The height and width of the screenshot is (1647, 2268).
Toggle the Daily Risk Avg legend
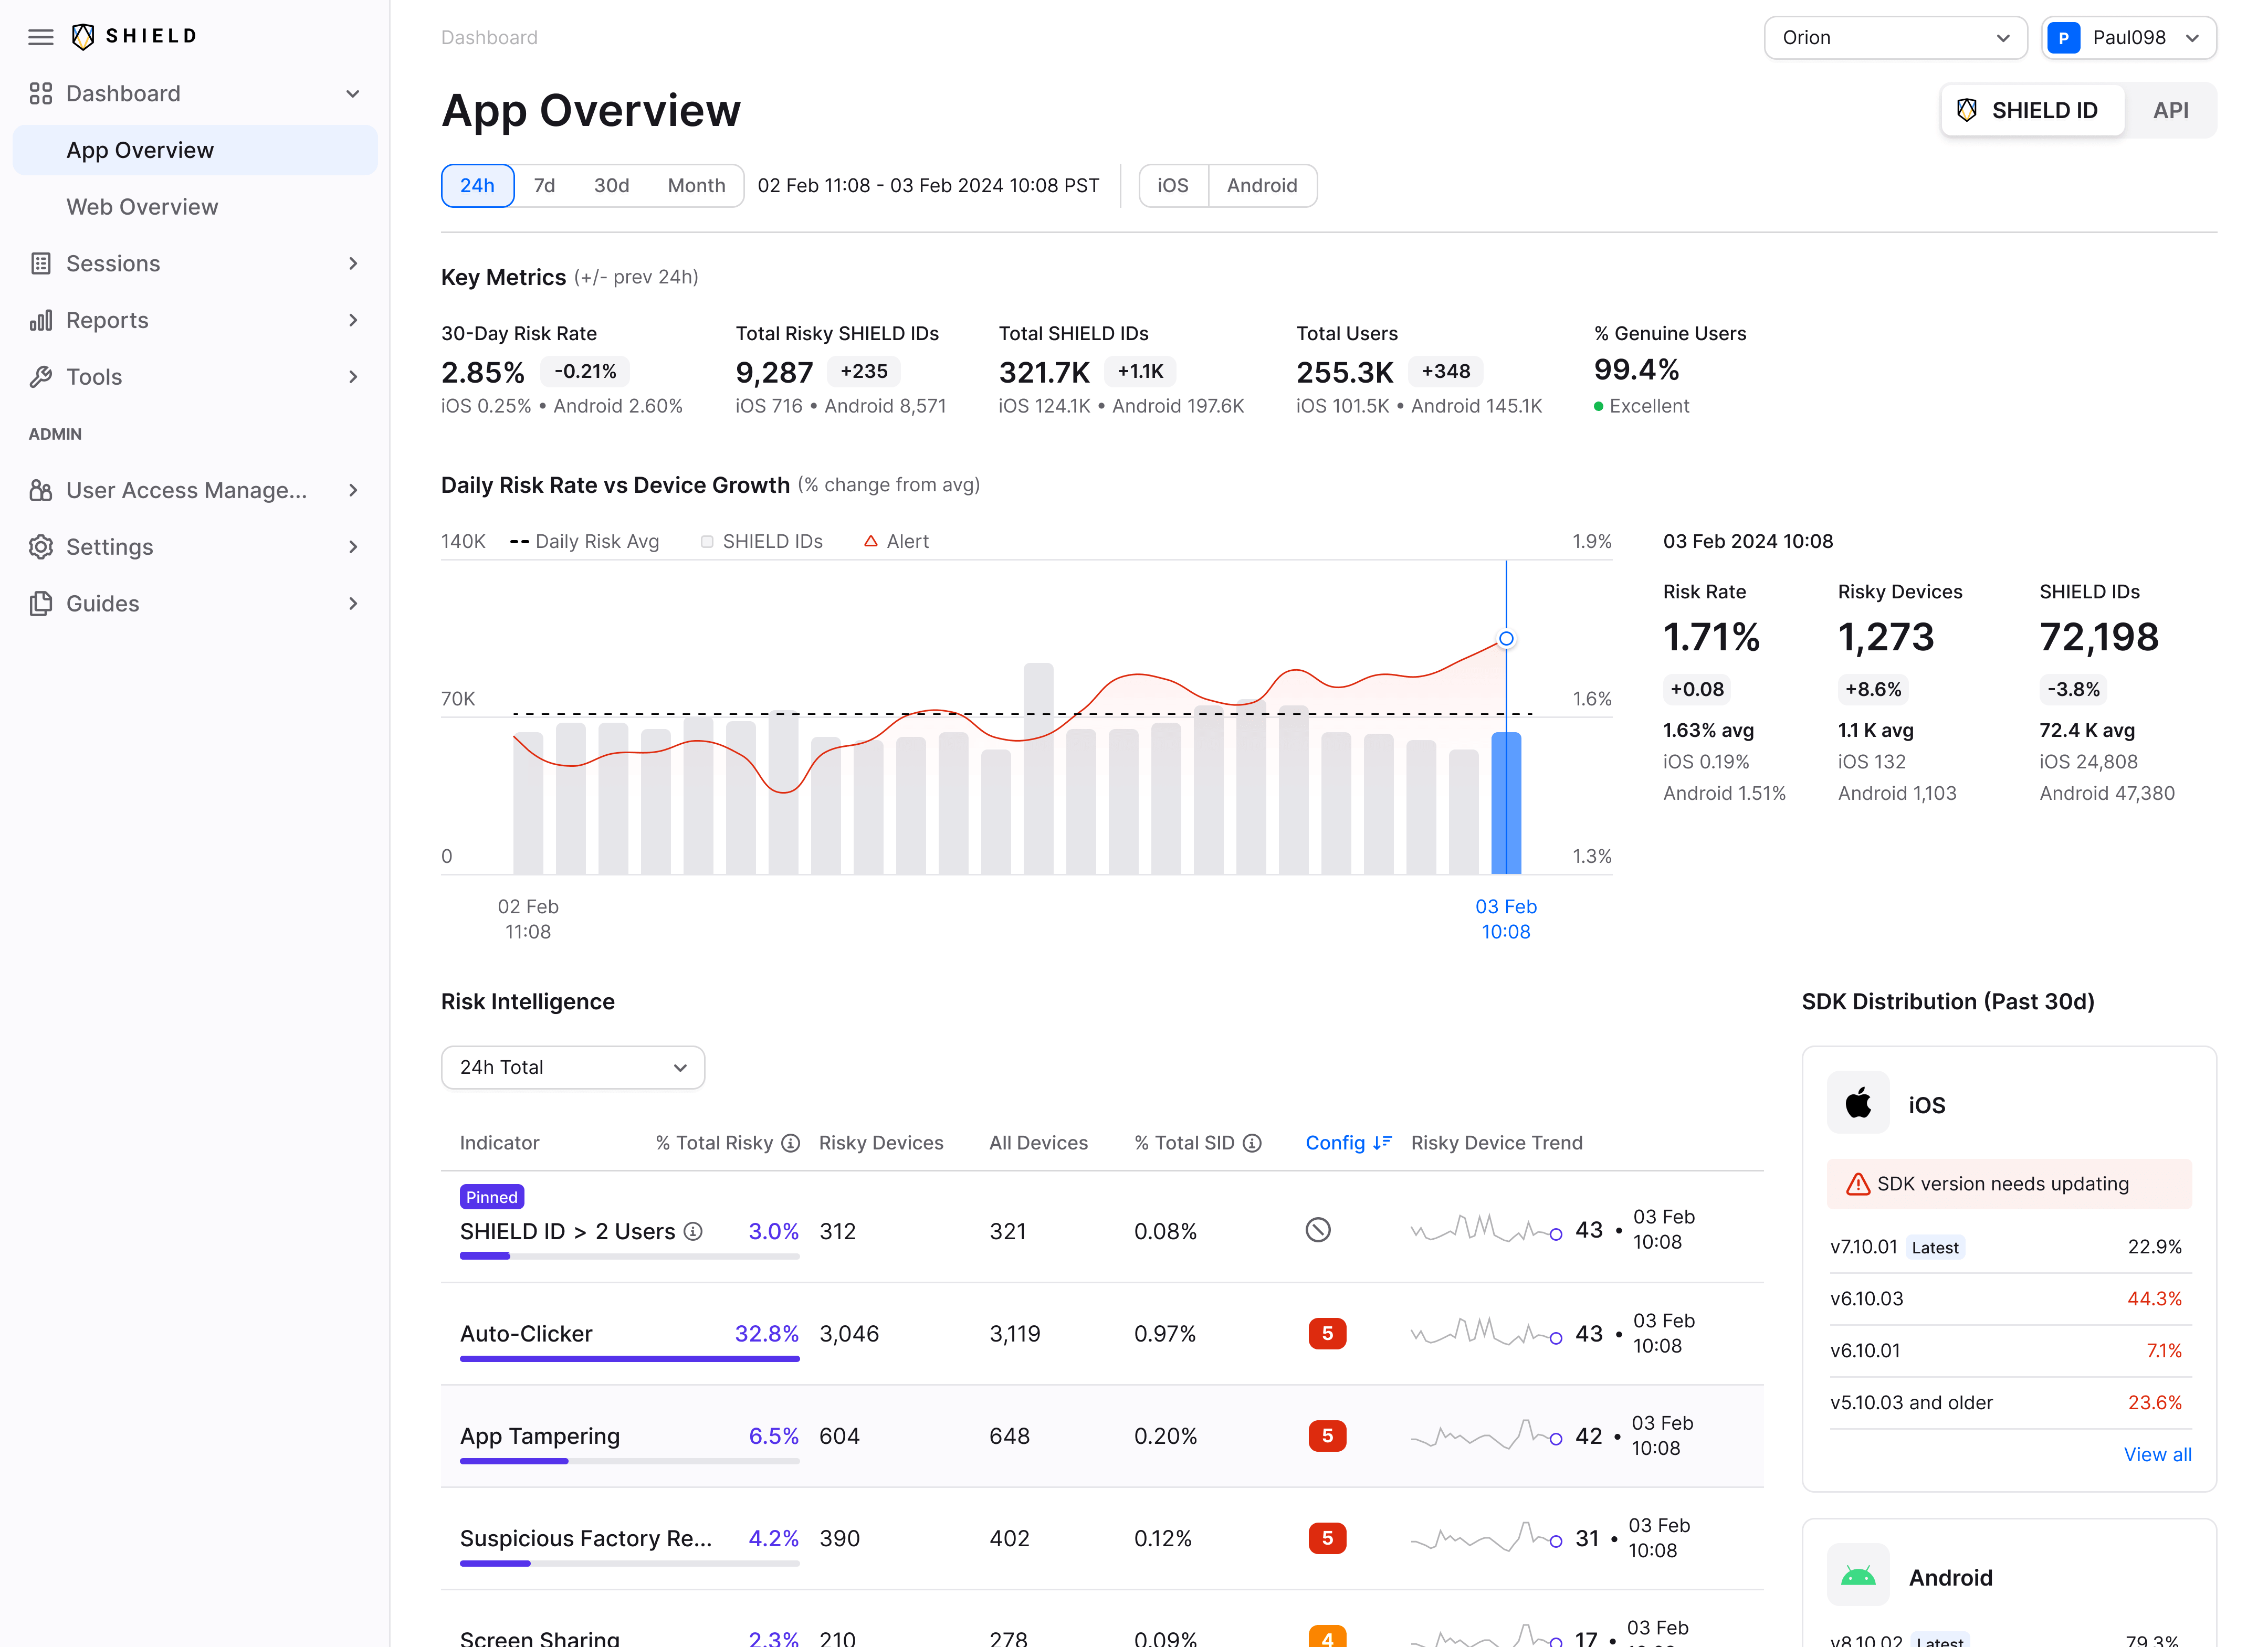[585, 541]
